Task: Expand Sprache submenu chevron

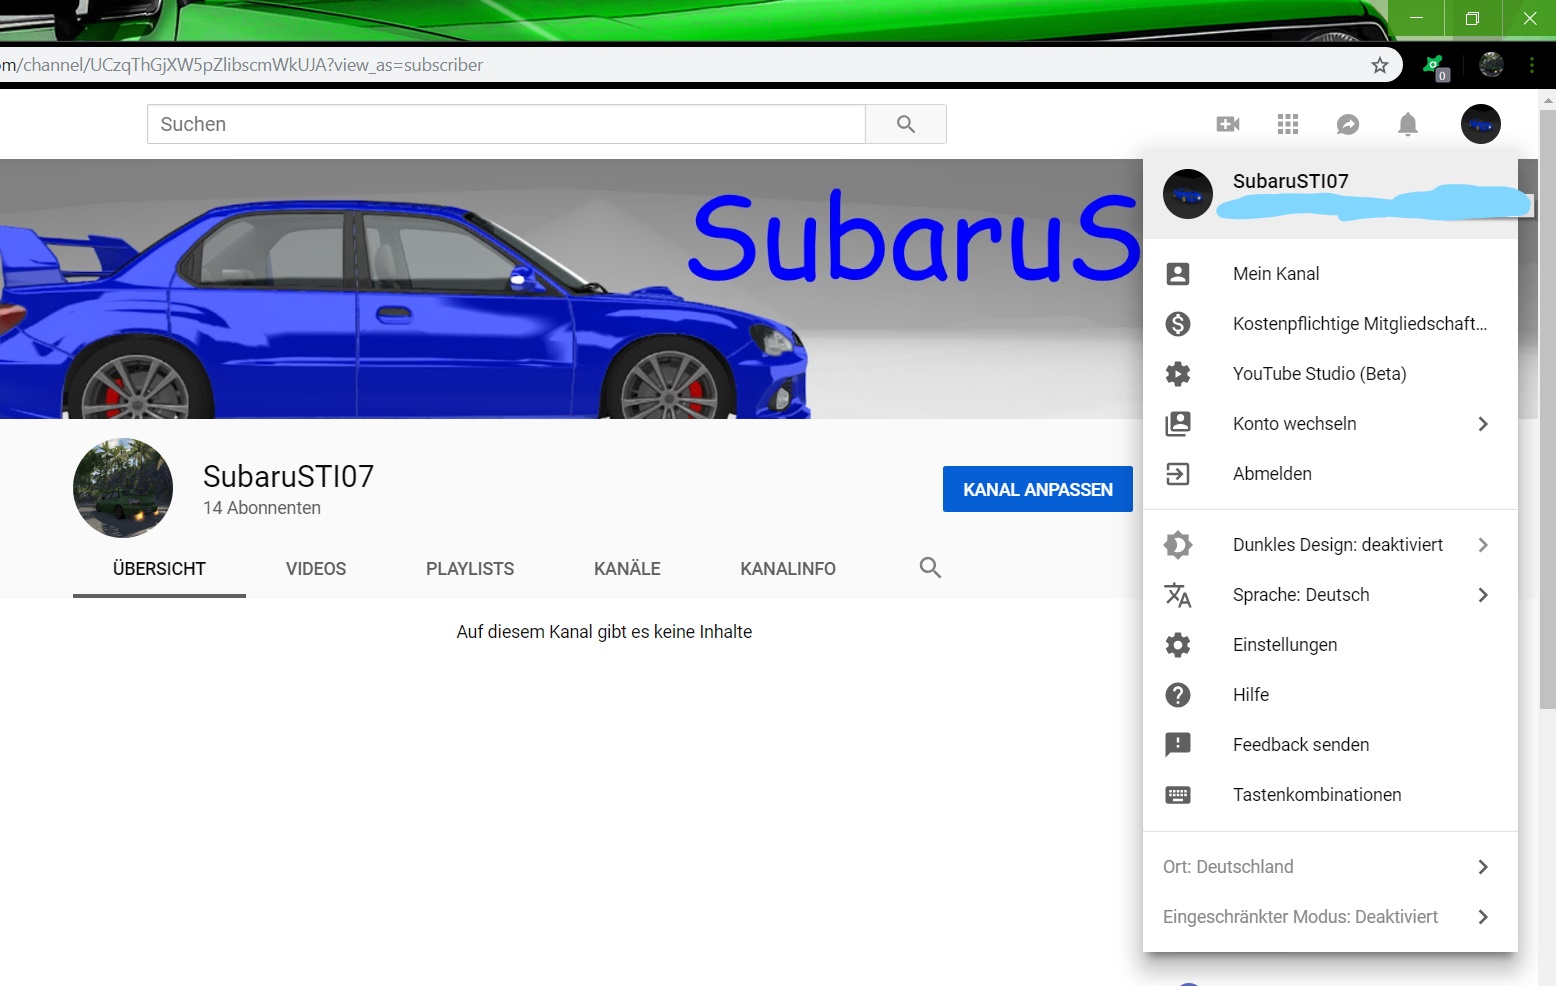Action: [1483, 595]
